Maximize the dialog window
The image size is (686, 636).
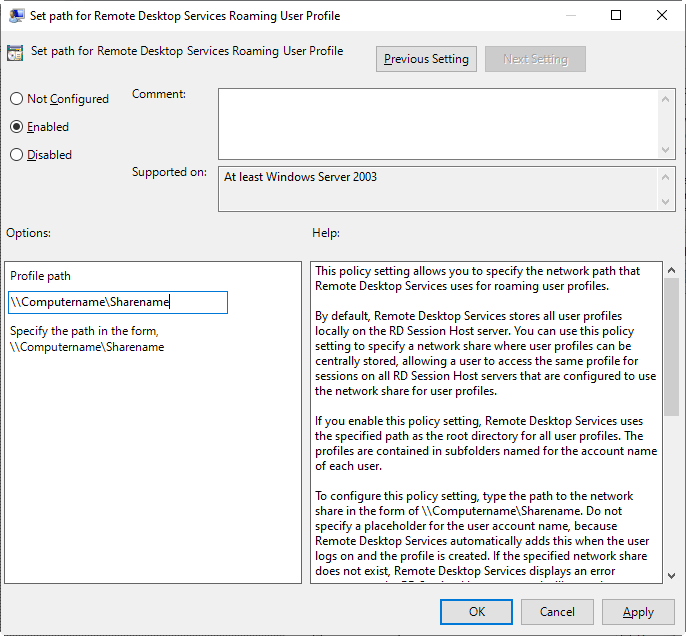pos(616,15)
